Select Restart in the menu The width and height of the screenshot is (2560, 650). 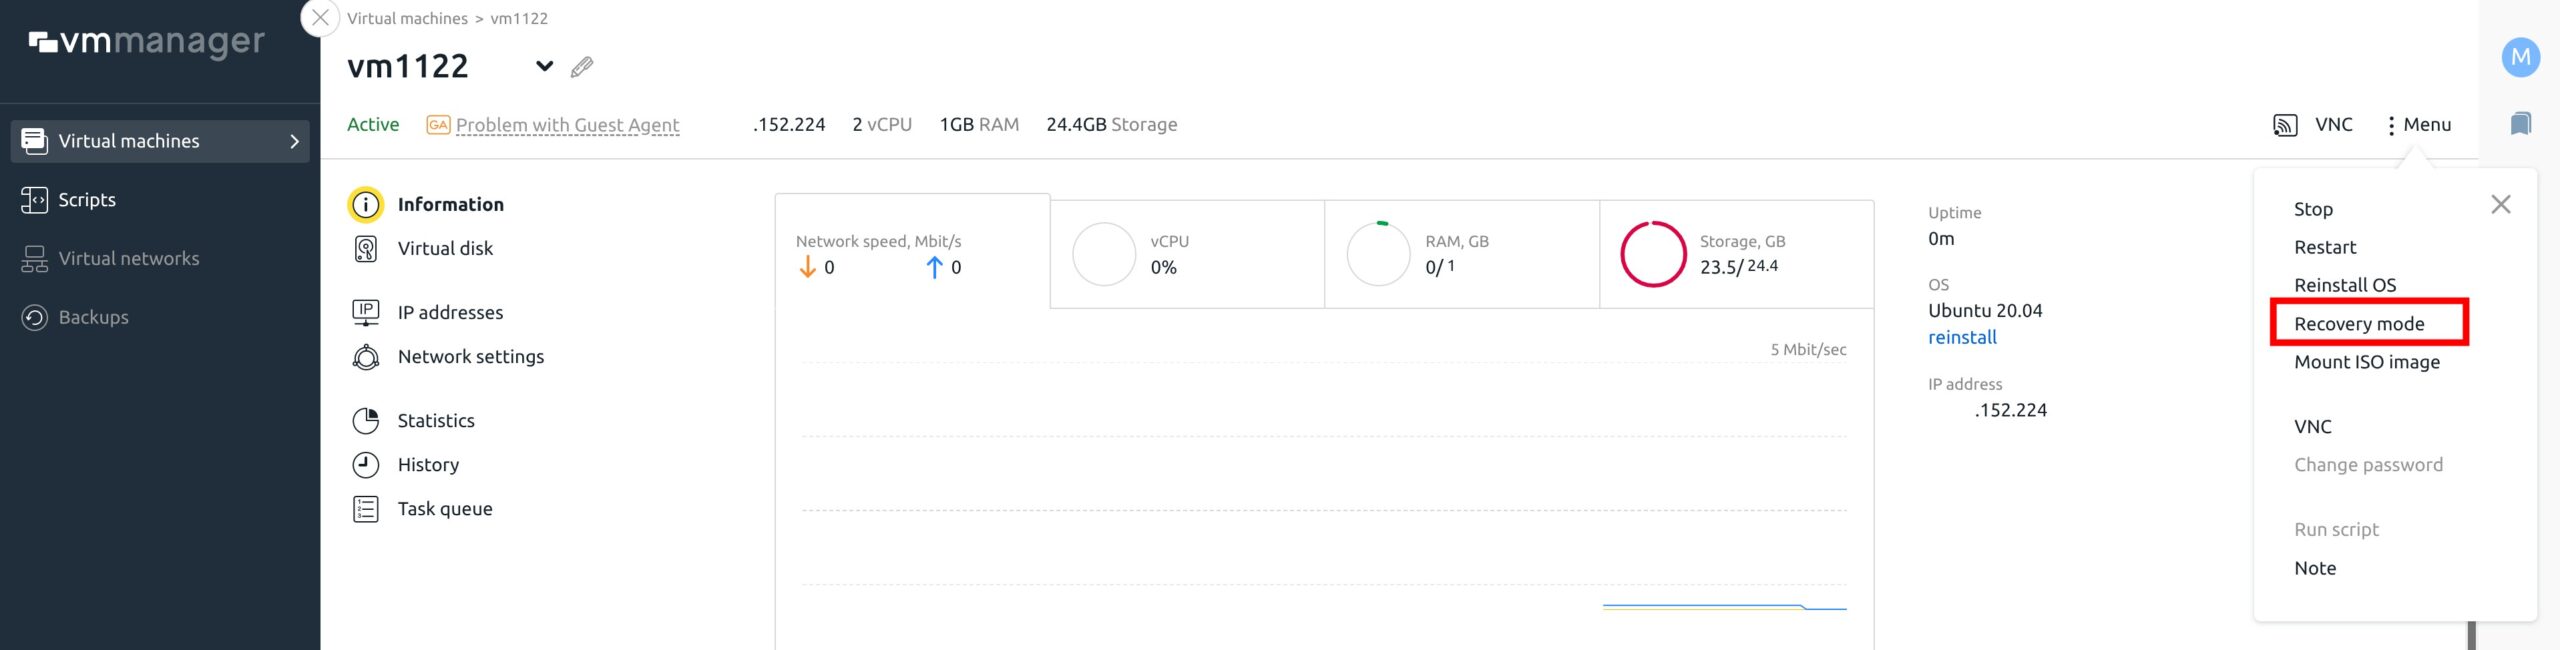tap(2325, 247)
